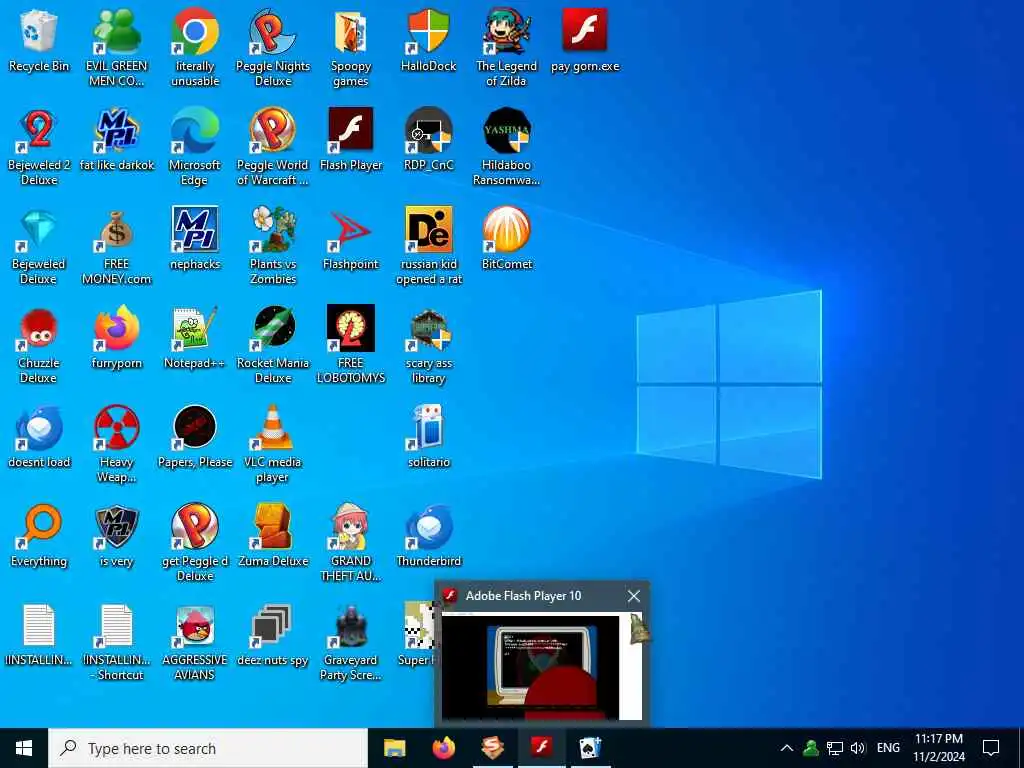This screenshot has width=1024, height=768.
Task: Open the solitario card game icon
Action: tap(428, 438)
